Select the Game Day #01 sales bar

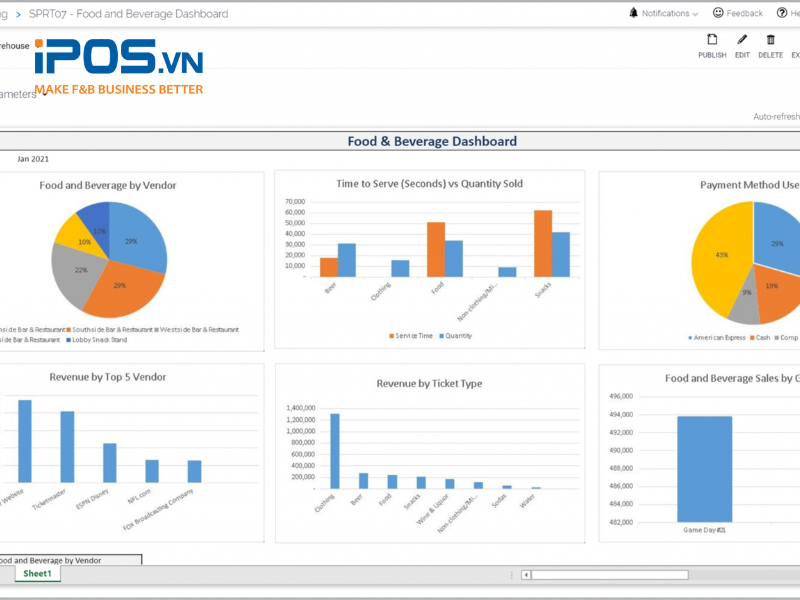click(705, 468)
